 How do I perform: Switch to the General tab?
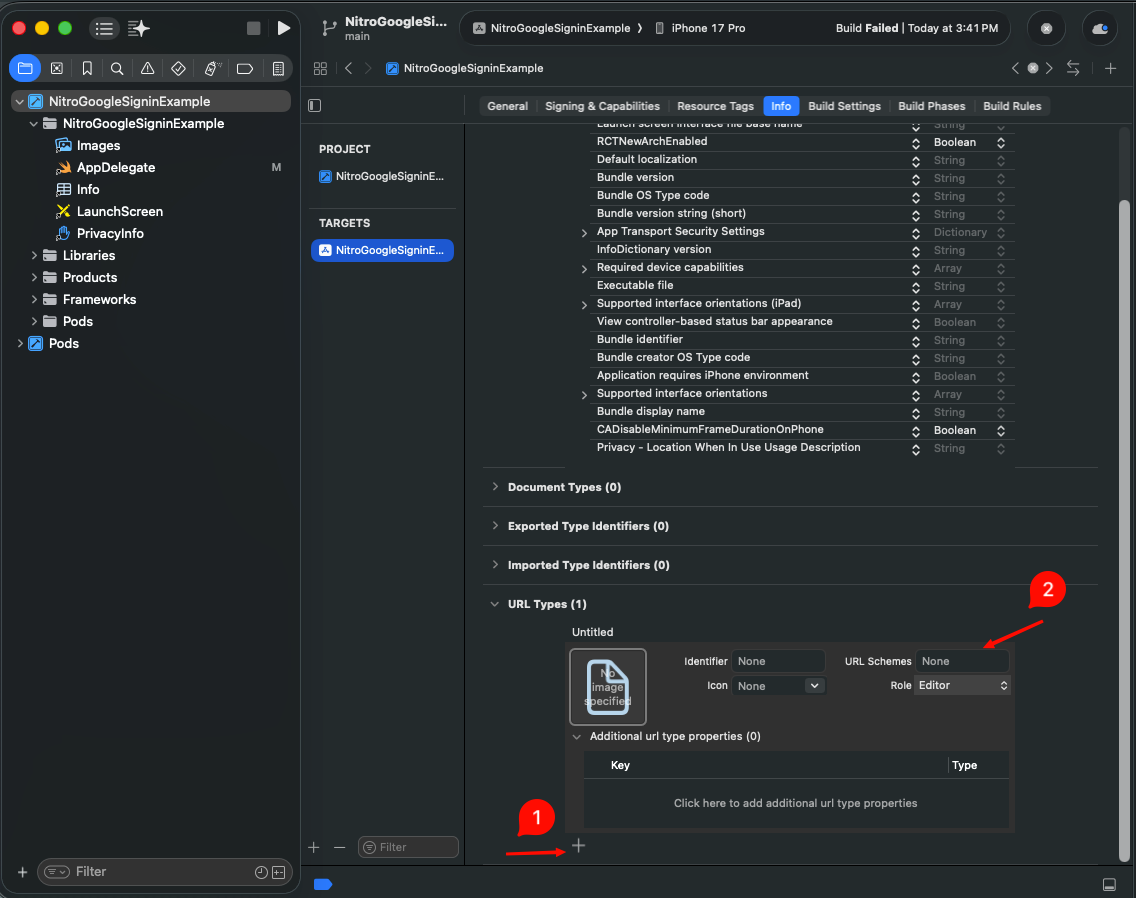[x=507, y=106]
